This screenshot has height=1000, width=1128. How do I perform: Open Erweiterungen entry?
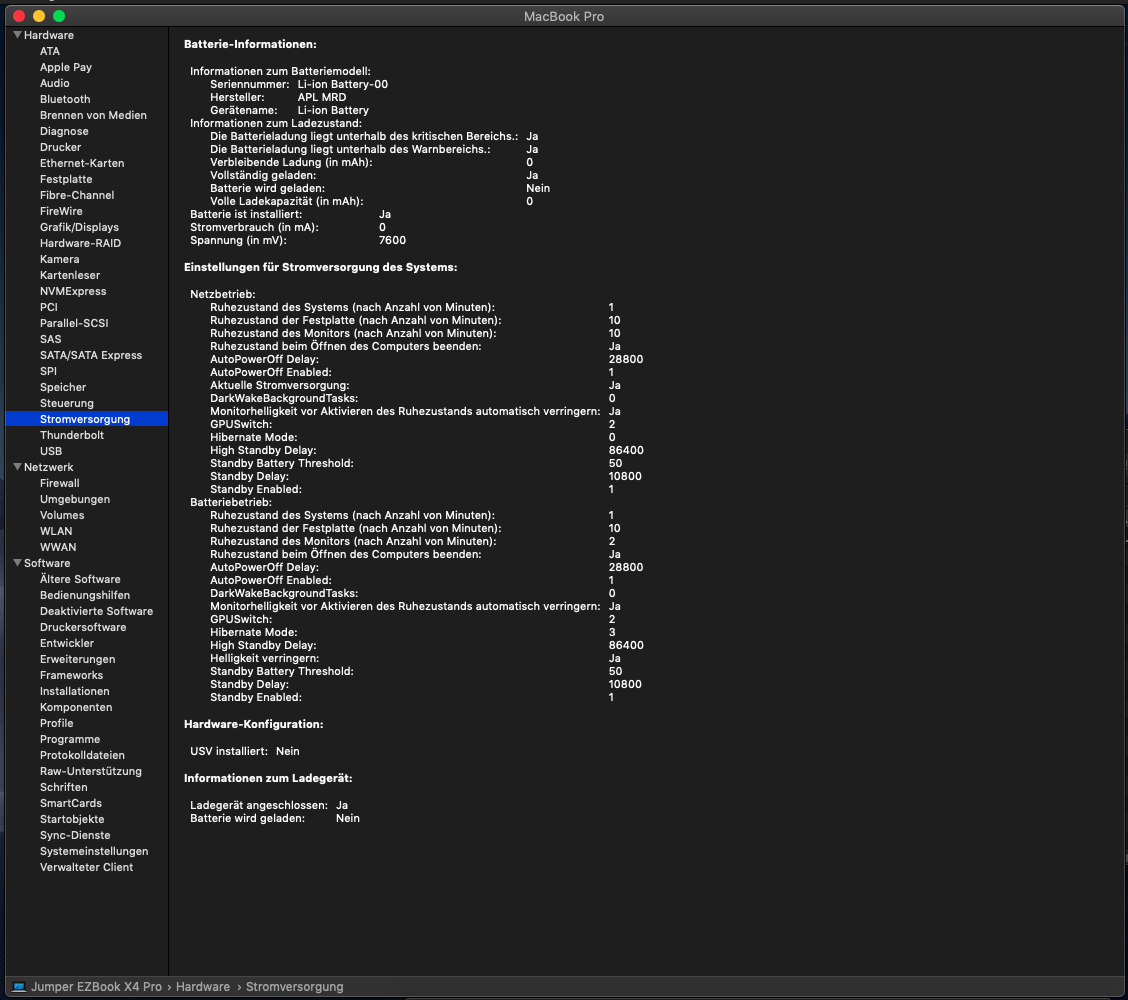coord(77,659)
